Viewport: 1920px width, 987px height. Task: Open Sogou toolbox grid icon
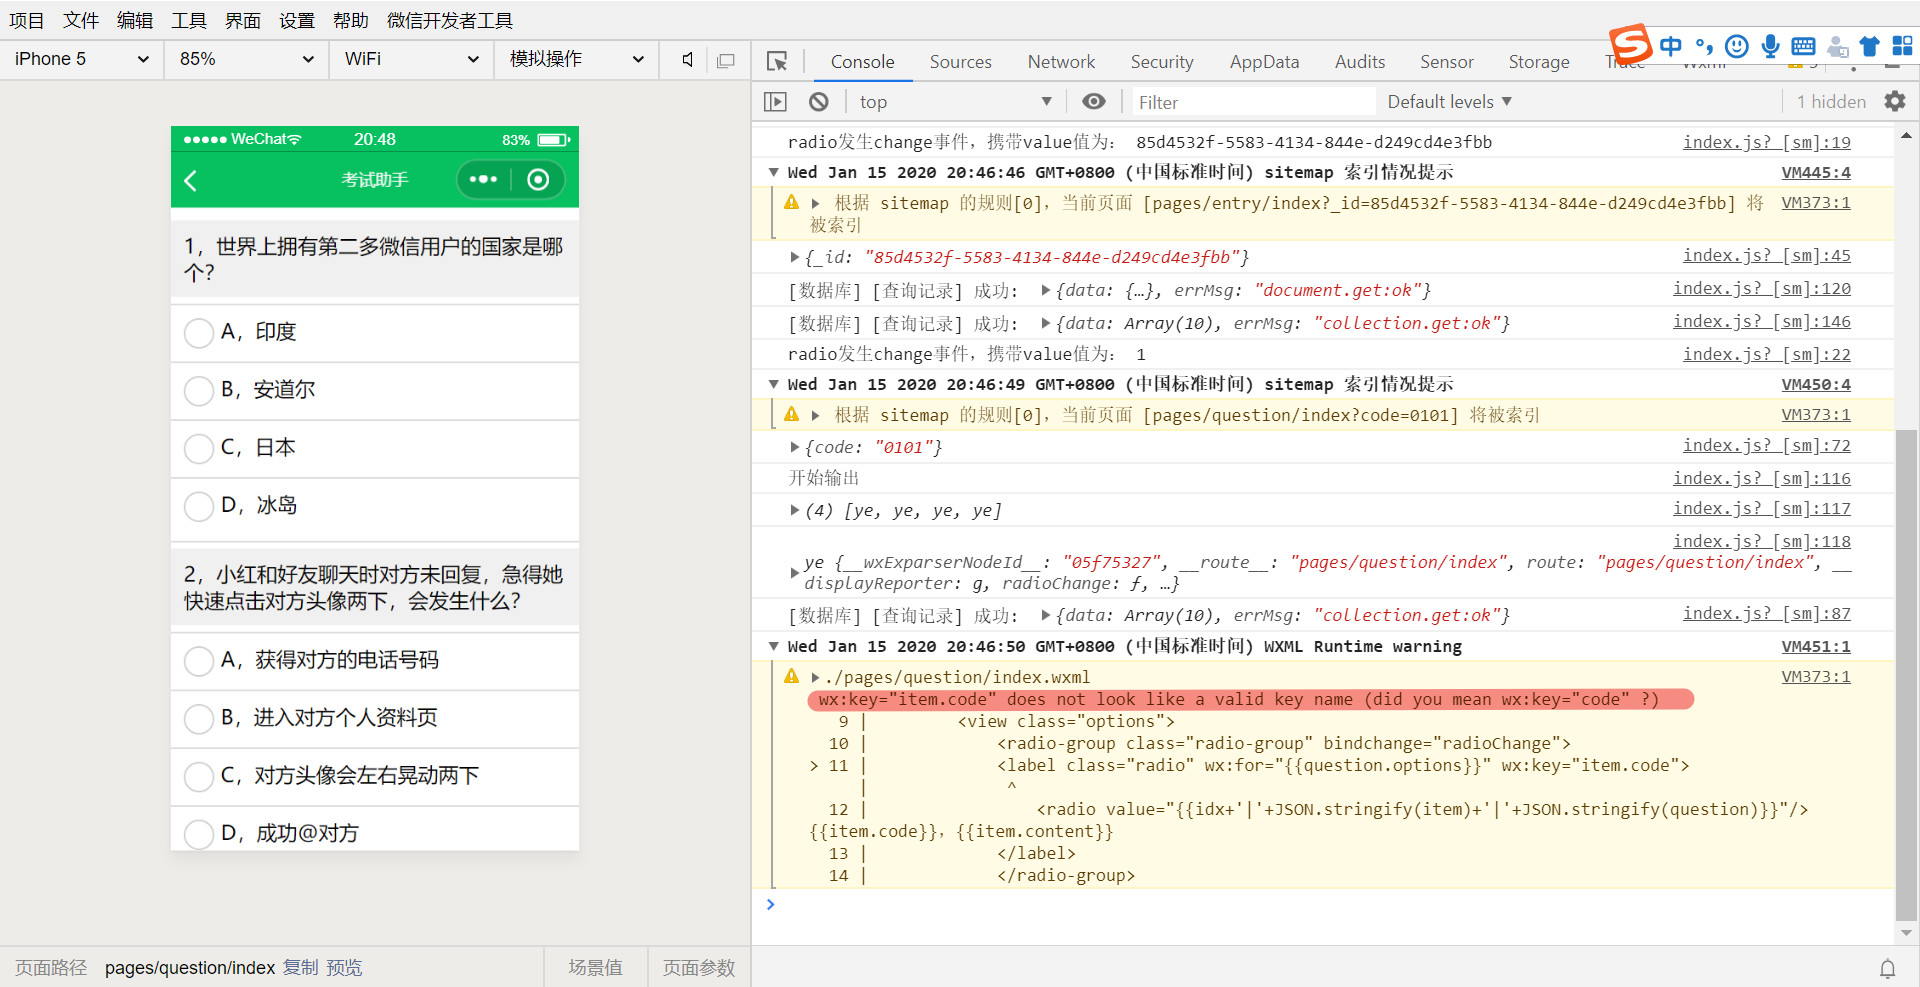[1902, 46]
